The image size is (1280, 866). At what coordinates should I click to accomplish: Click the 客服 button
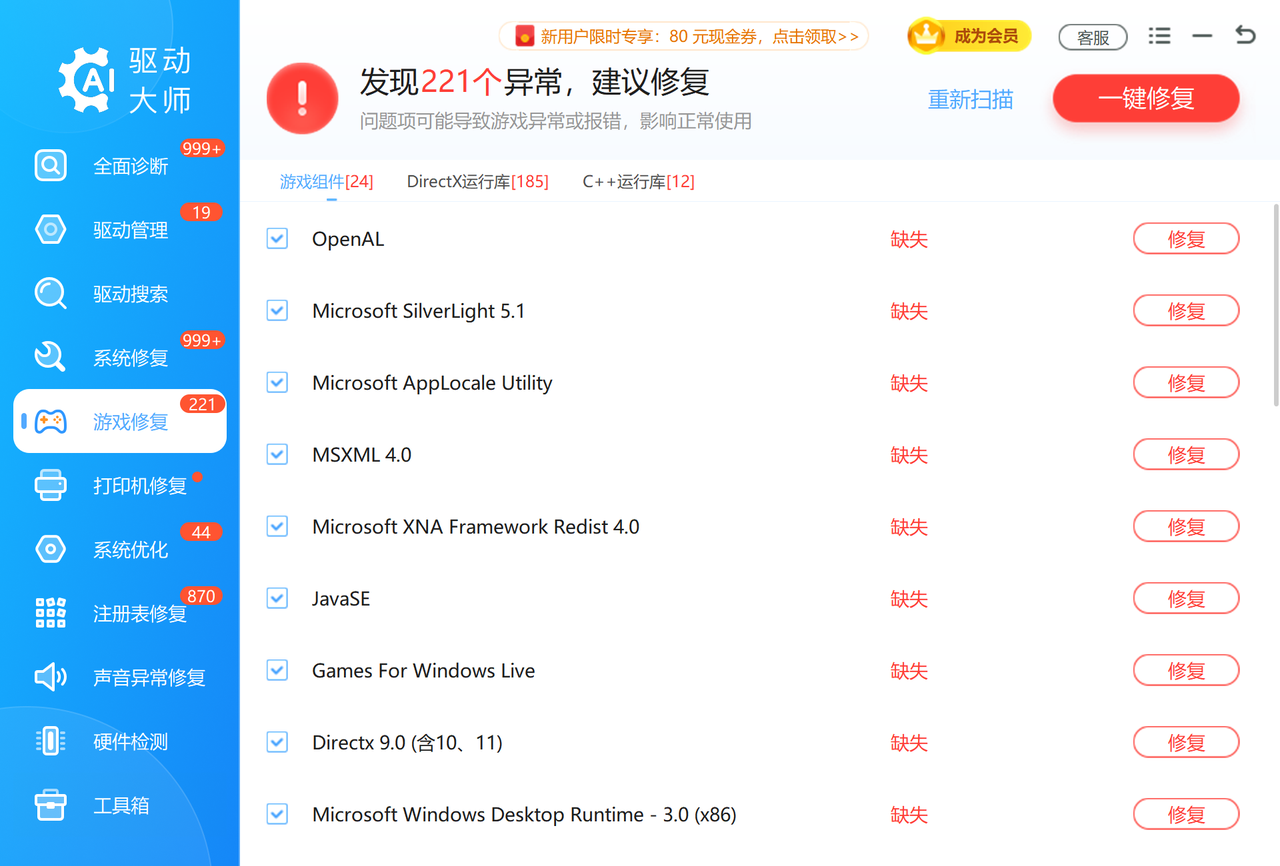(1093, 37)
